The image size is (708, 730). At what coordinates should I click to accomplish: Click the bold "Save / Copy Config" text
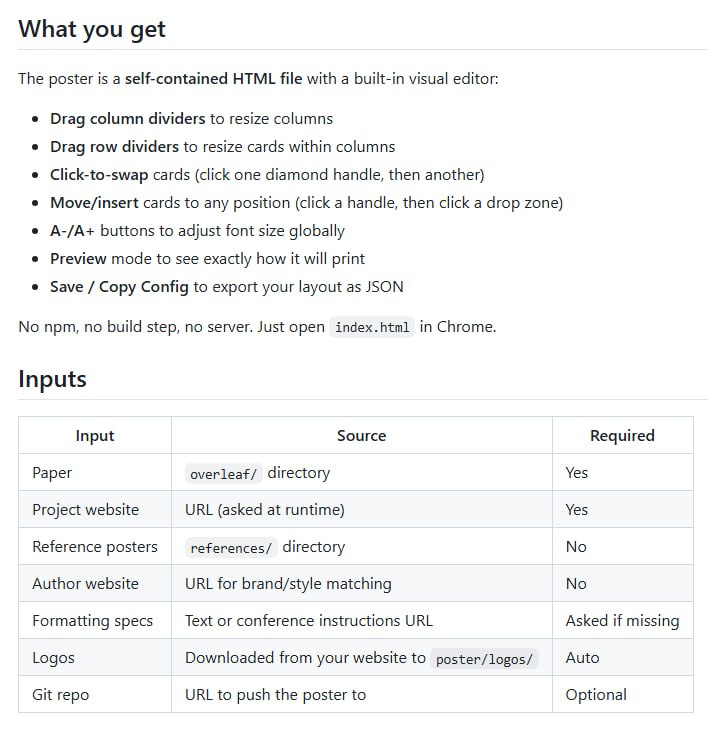120,287
